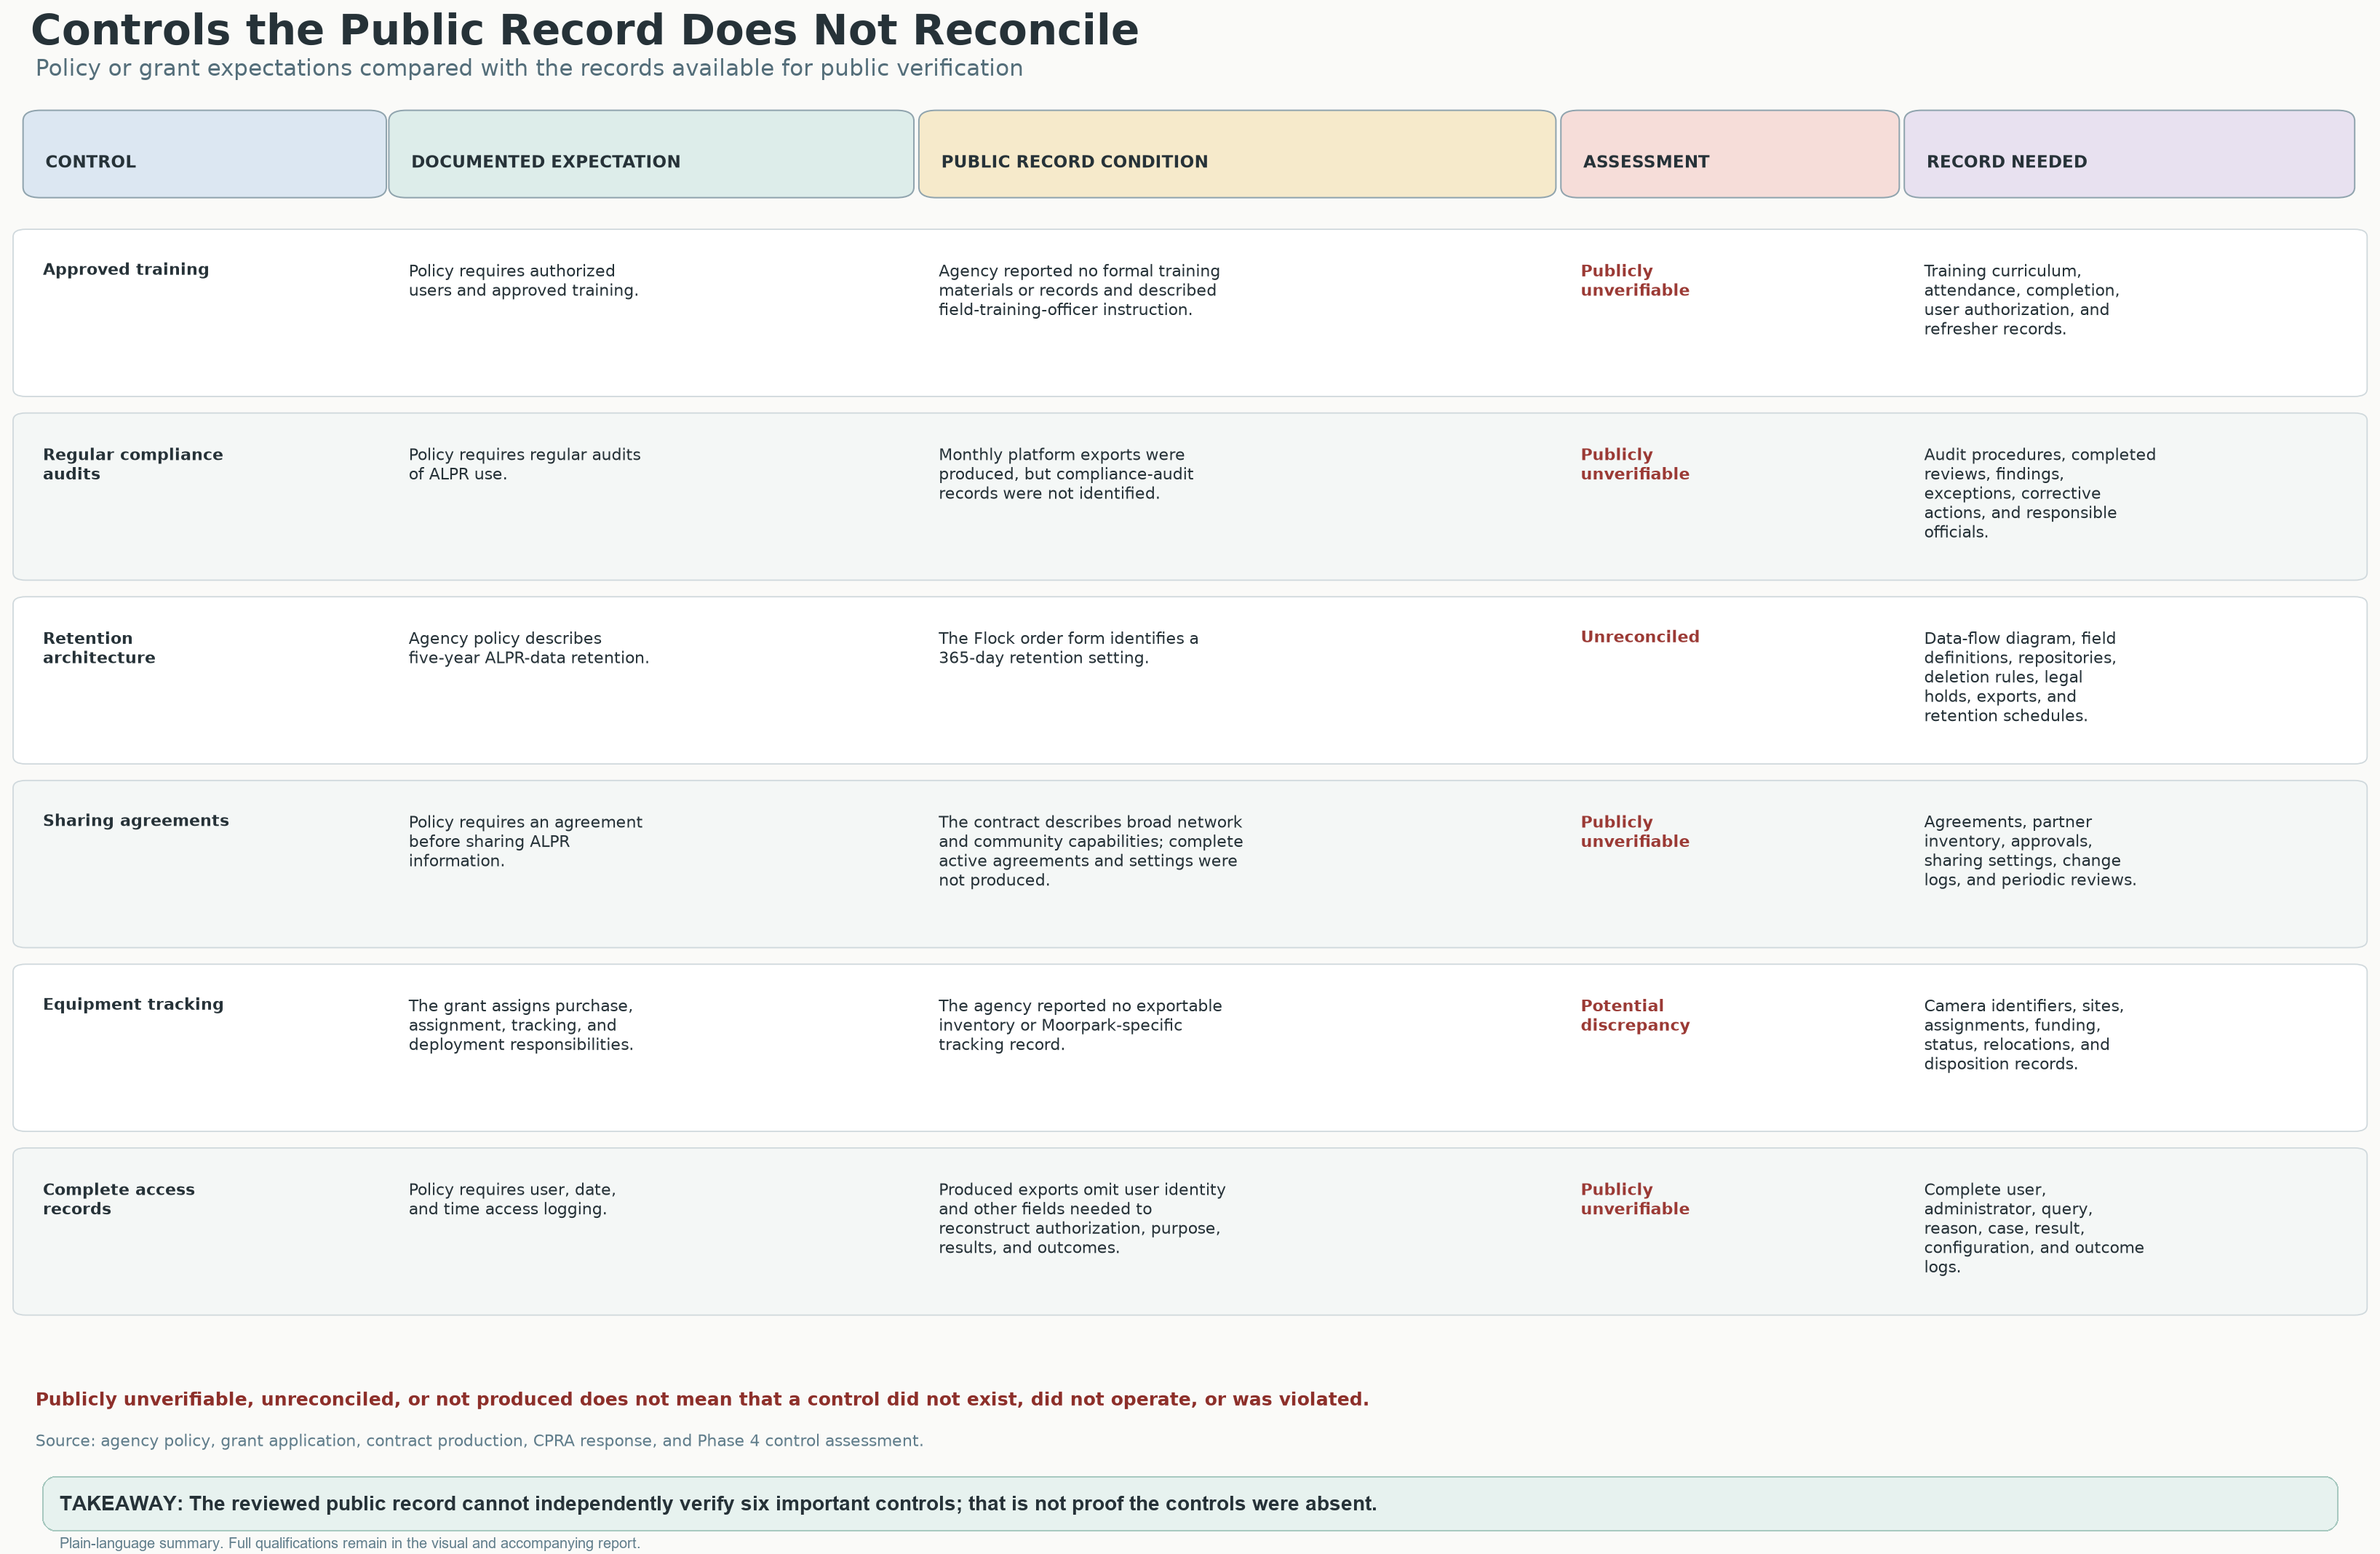Click 'Monthly platform exports were produced' text
Screen dimensions: 2380x1554
(1066, 474)
